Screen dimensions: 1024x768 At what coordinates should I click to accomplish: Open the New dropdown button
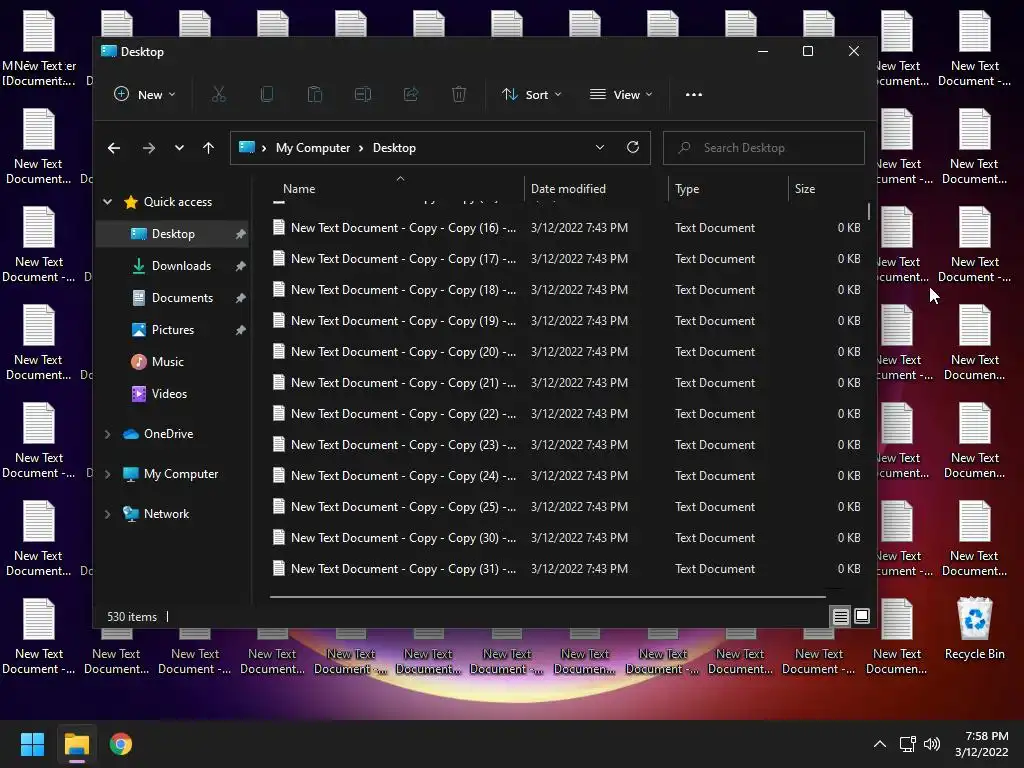(144, 95)
